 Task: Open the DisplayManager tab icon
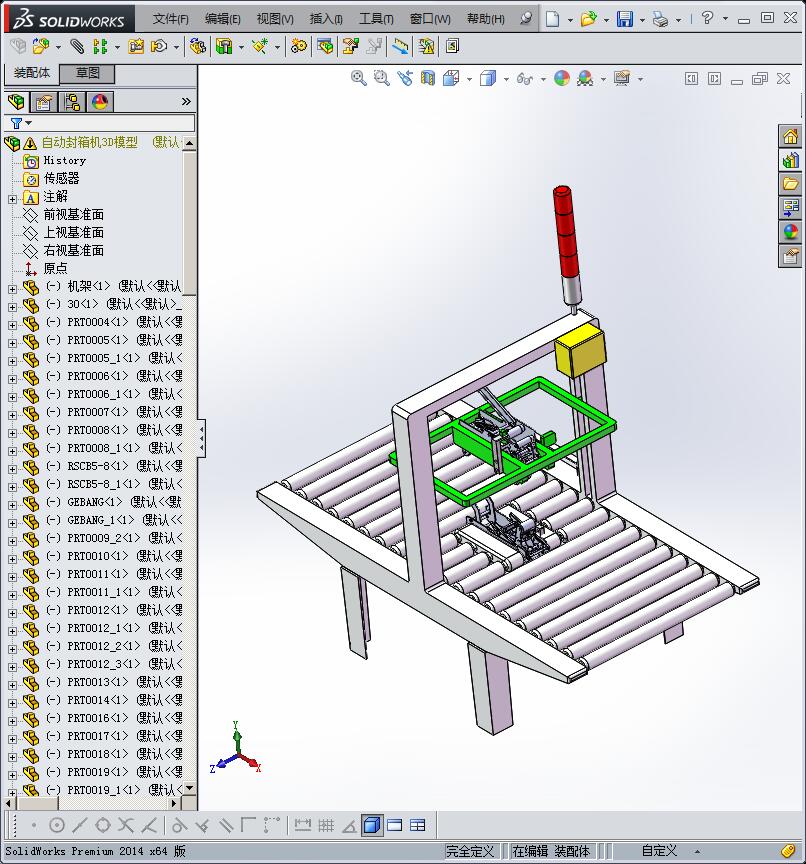click(x=100, y=102)
